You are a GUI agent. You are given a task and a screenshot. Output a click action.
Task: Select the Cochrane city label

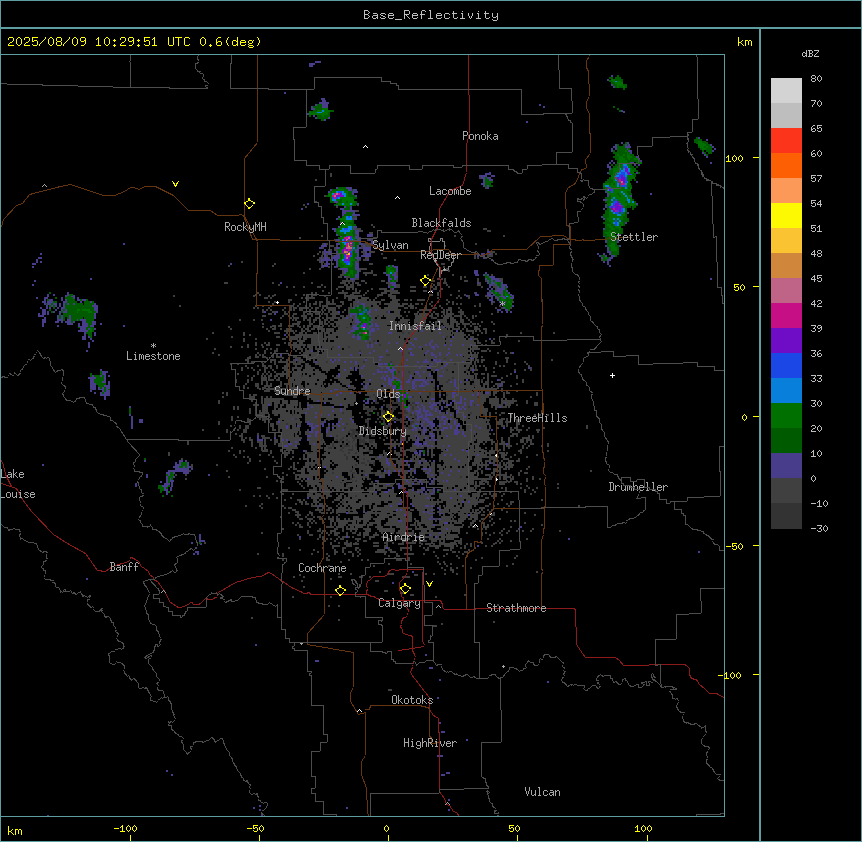(x=322, y=568)
